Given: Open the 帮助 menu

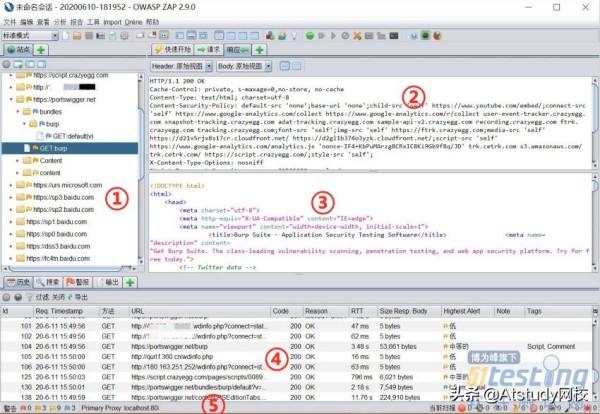Looking at the screenshot, I should 152,22.
